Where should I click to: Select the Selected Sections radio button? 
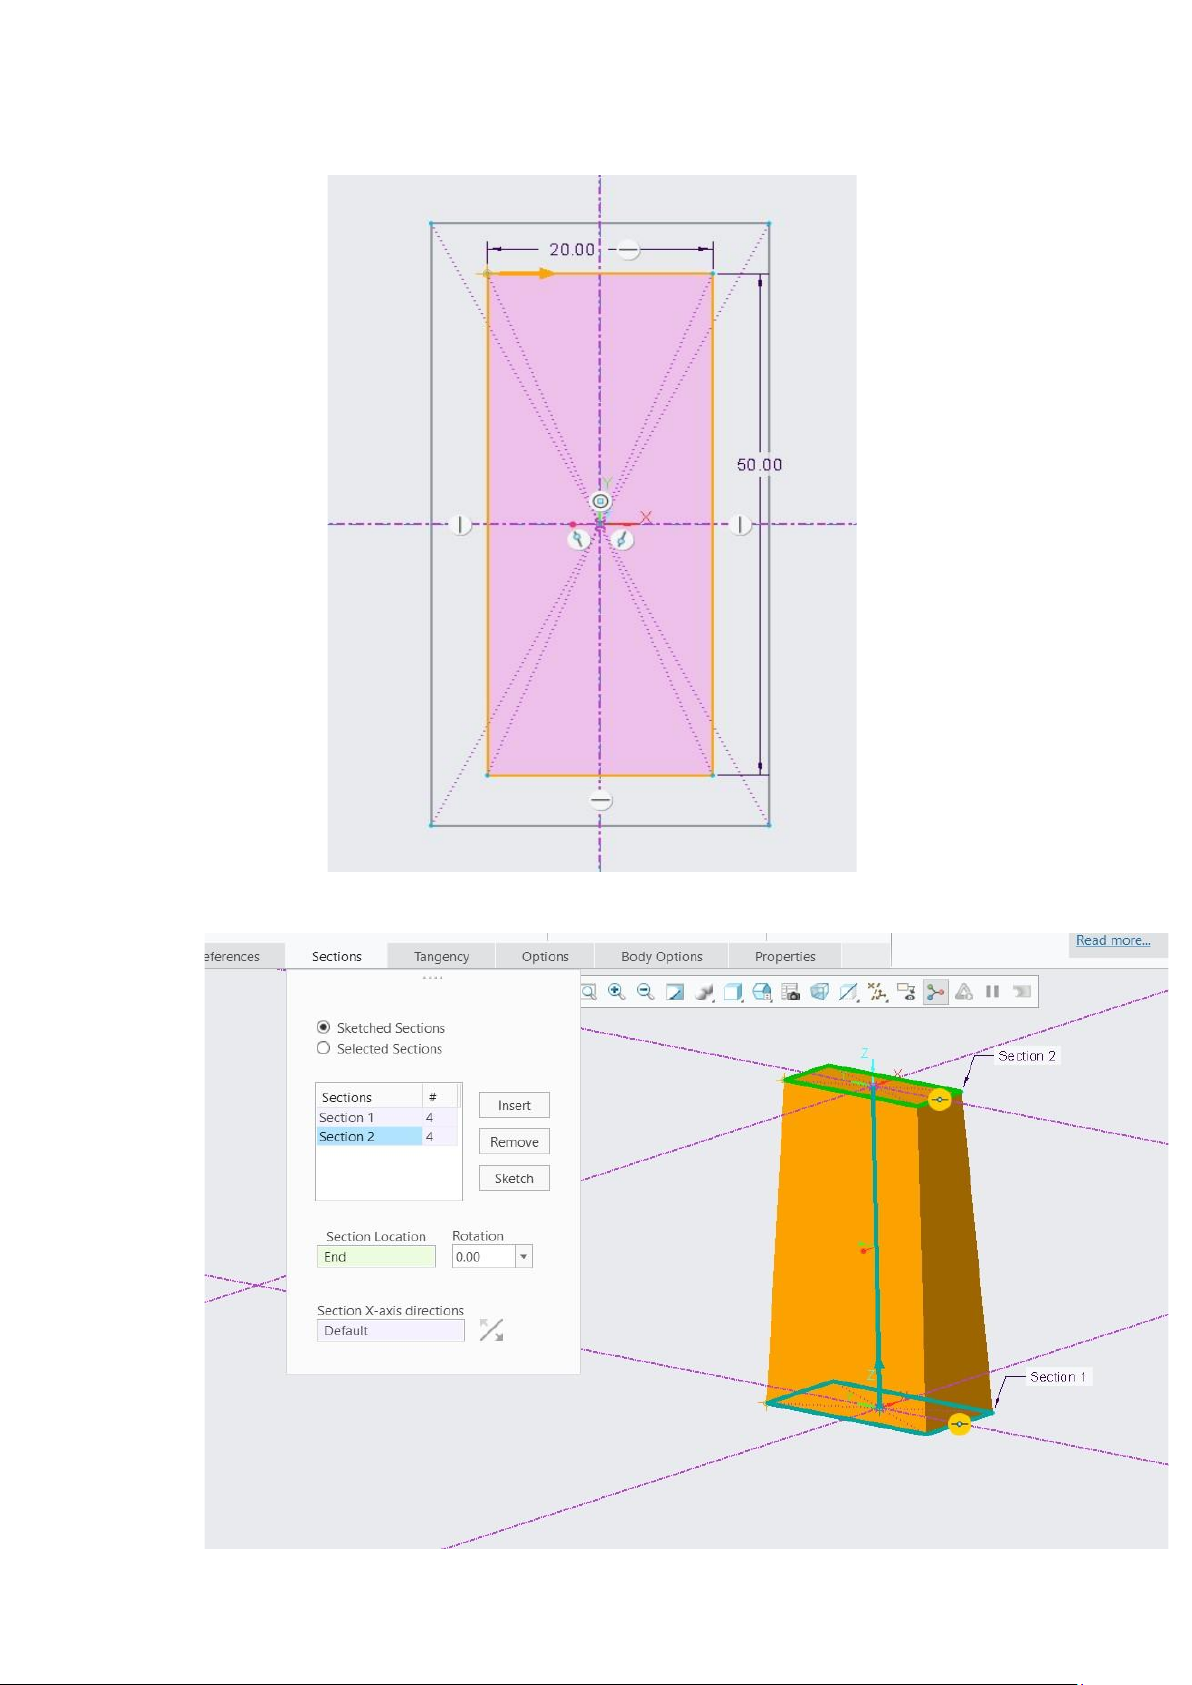pyautogui.click(x=323, y=1048)
